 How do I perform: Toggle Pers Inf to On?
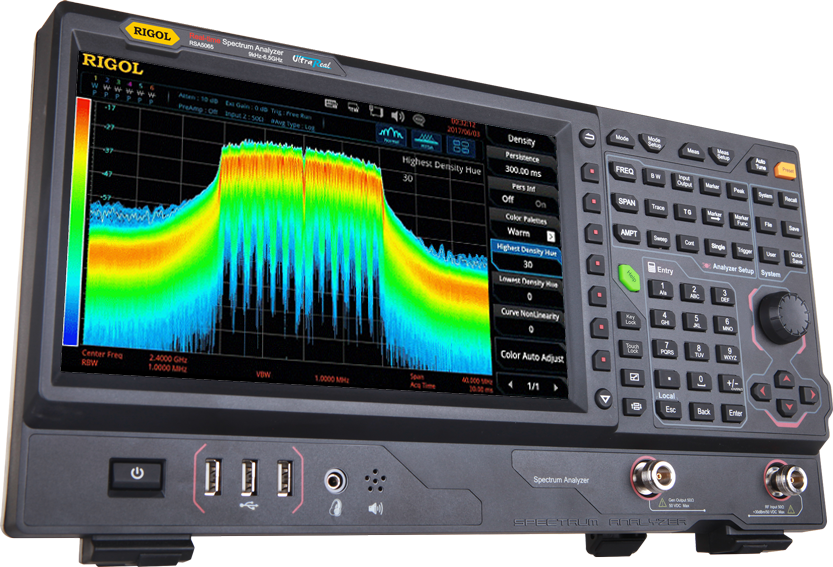[x=540, y=204]
